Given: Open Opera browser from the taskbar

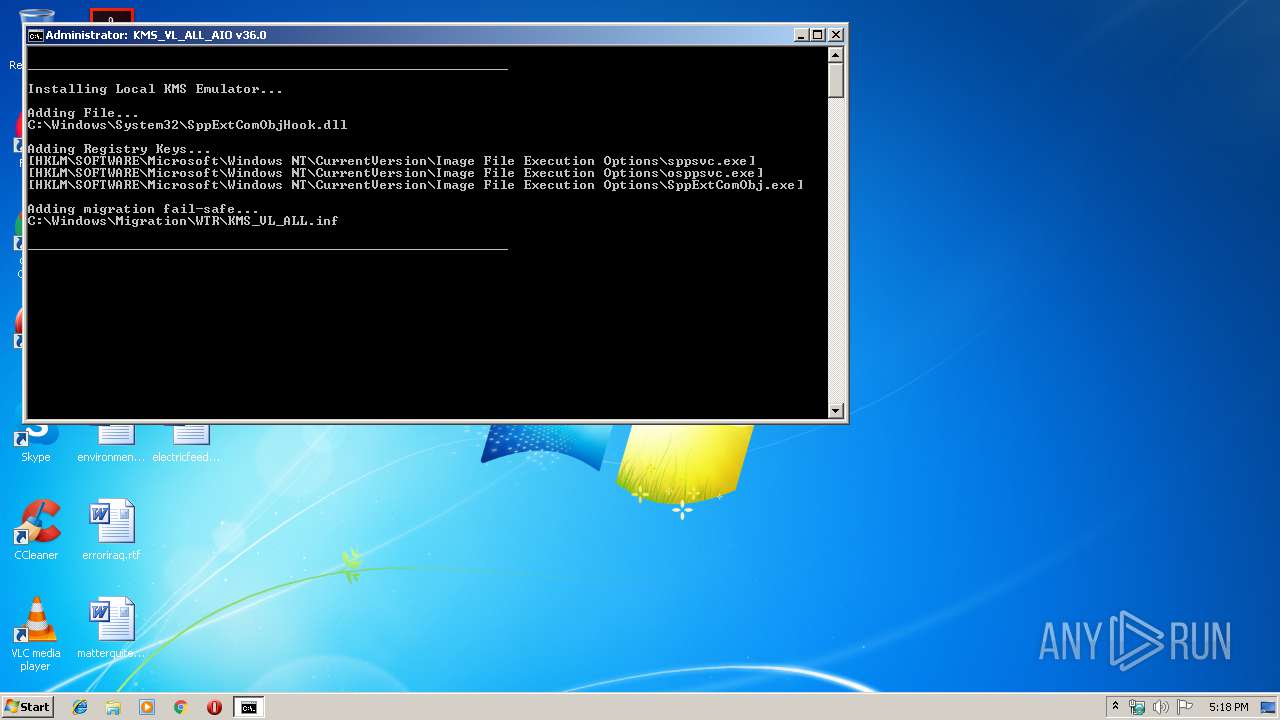Looking at the screenshot, I should pyautogui.click(x=214, y=707).
